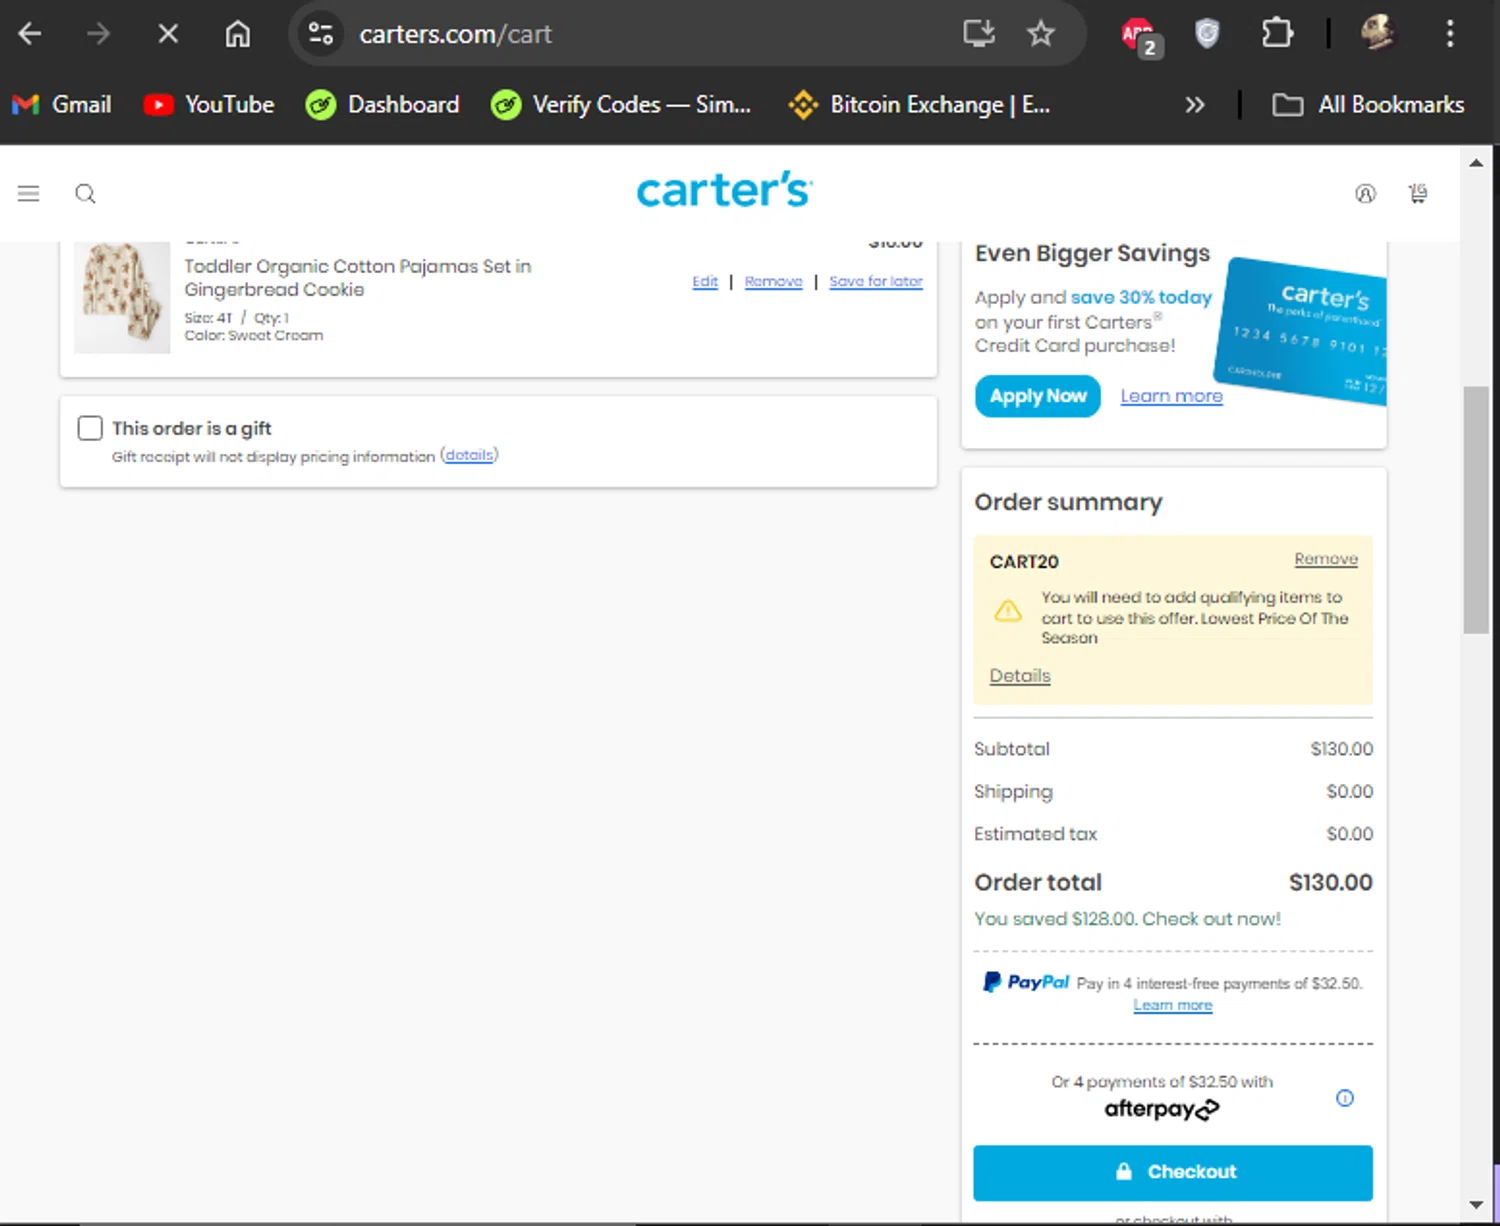1500x1226 pixels.
Task: Open Carter's hamburger menu
Action: (x=28, y=193)
